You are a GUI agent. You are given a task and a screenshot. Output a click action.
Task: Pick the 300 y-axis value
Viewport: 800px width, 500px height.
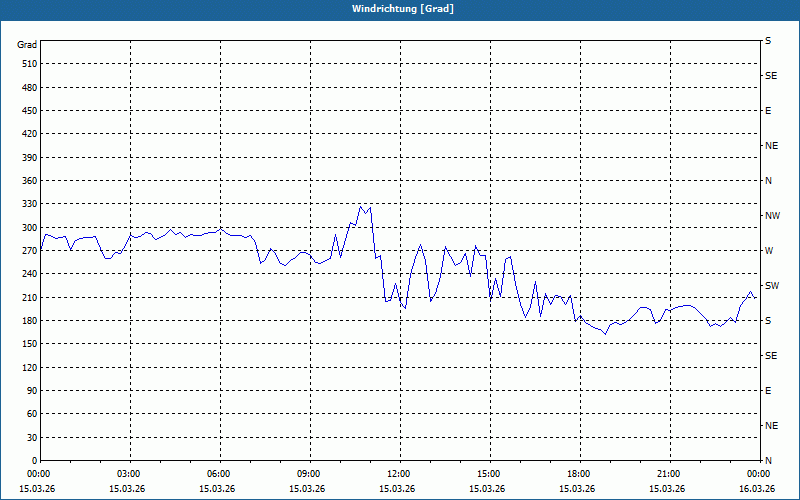(30, 228)
